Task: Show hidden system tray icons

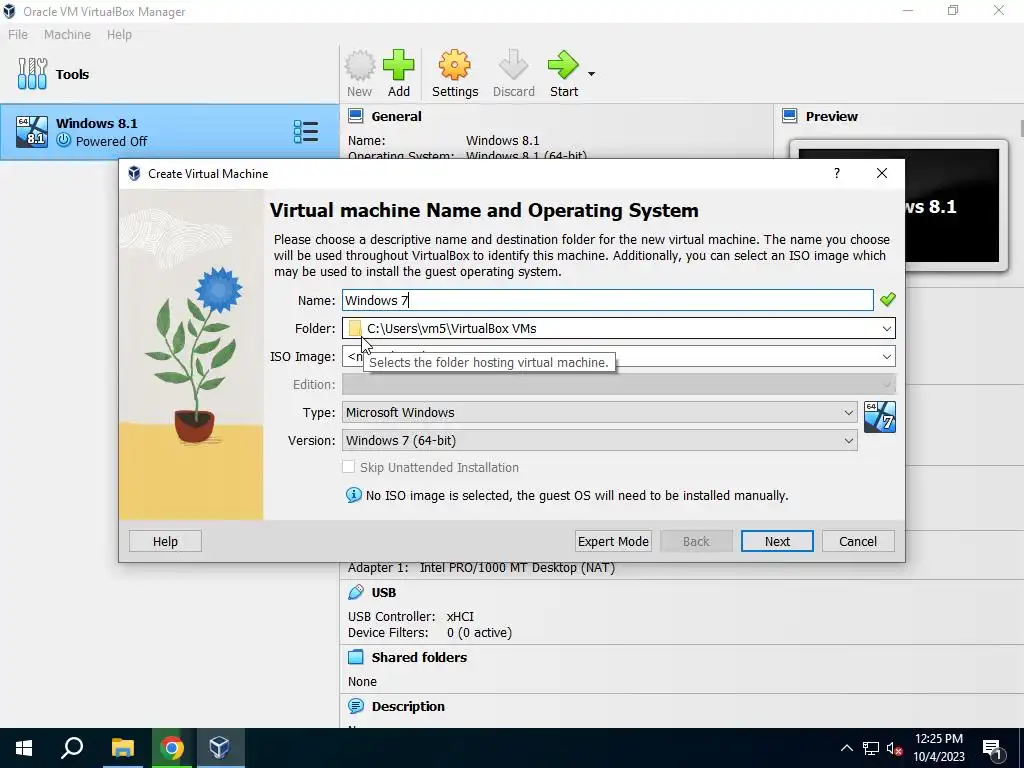Action: [846, 748]
